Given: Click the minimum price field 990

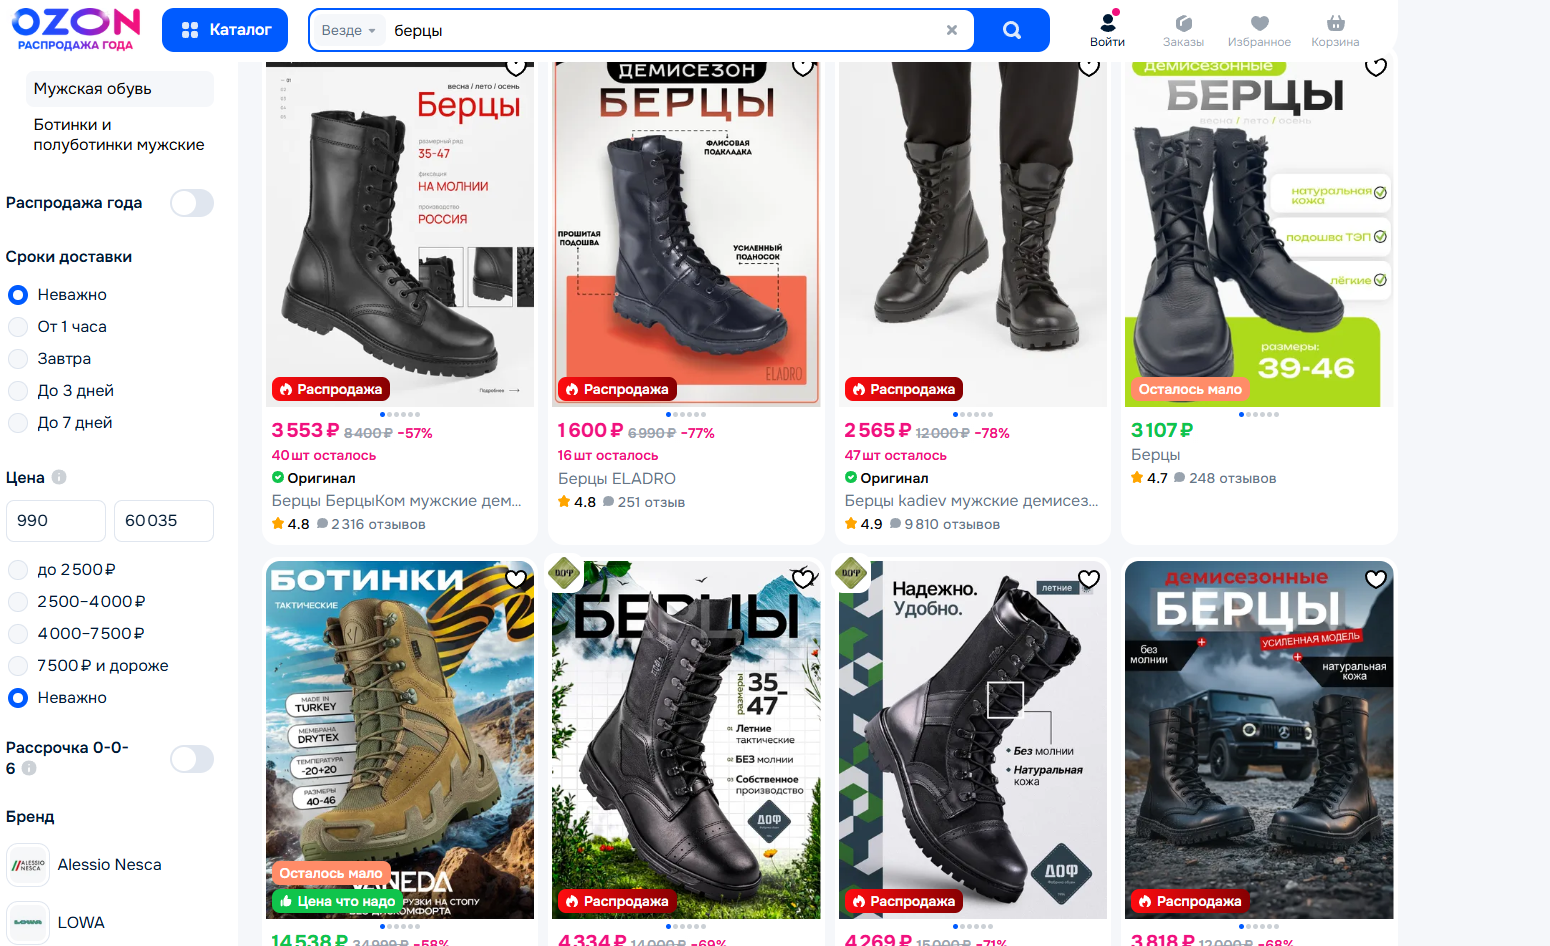Looking at the screenshot, I should coord(56,521).
